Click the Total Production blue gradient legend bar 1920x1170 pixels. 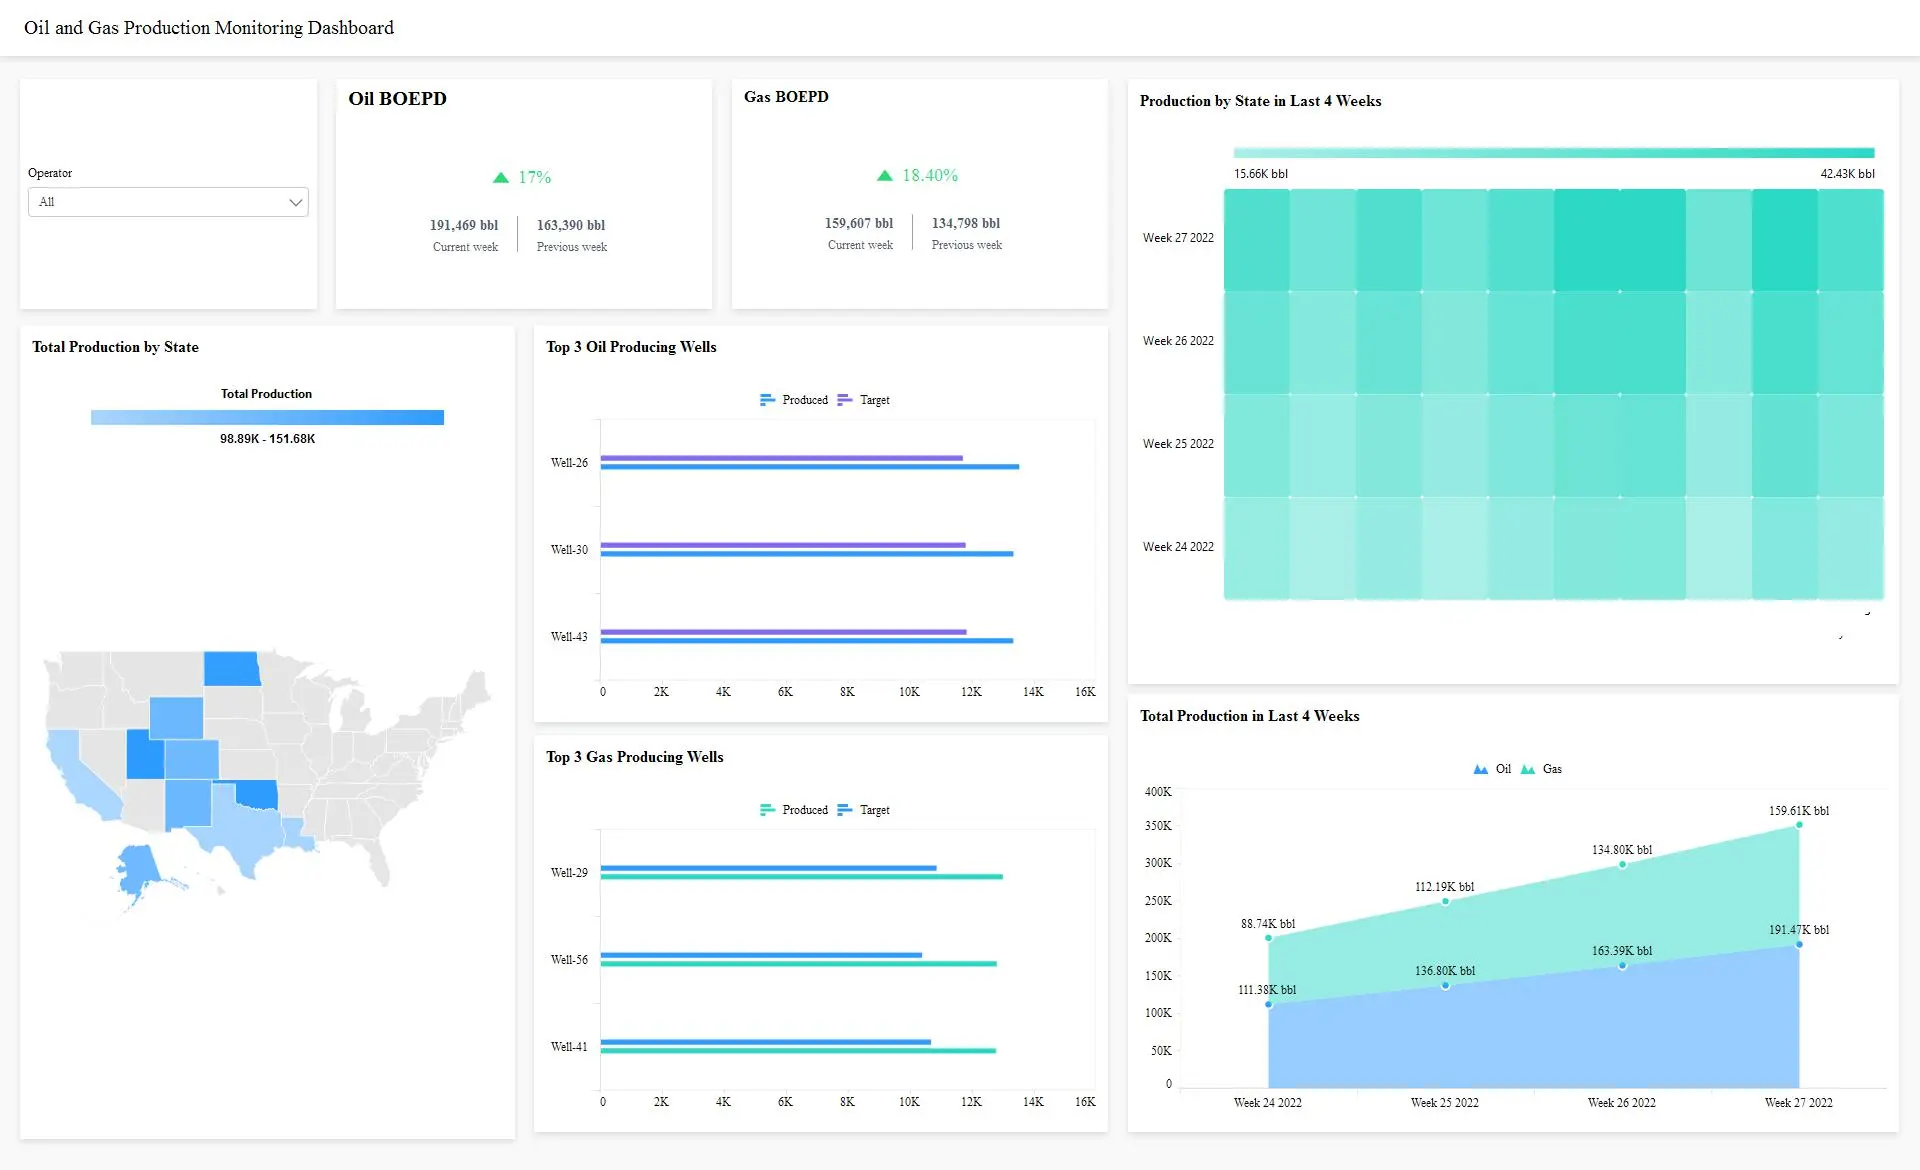pos(267,416)
